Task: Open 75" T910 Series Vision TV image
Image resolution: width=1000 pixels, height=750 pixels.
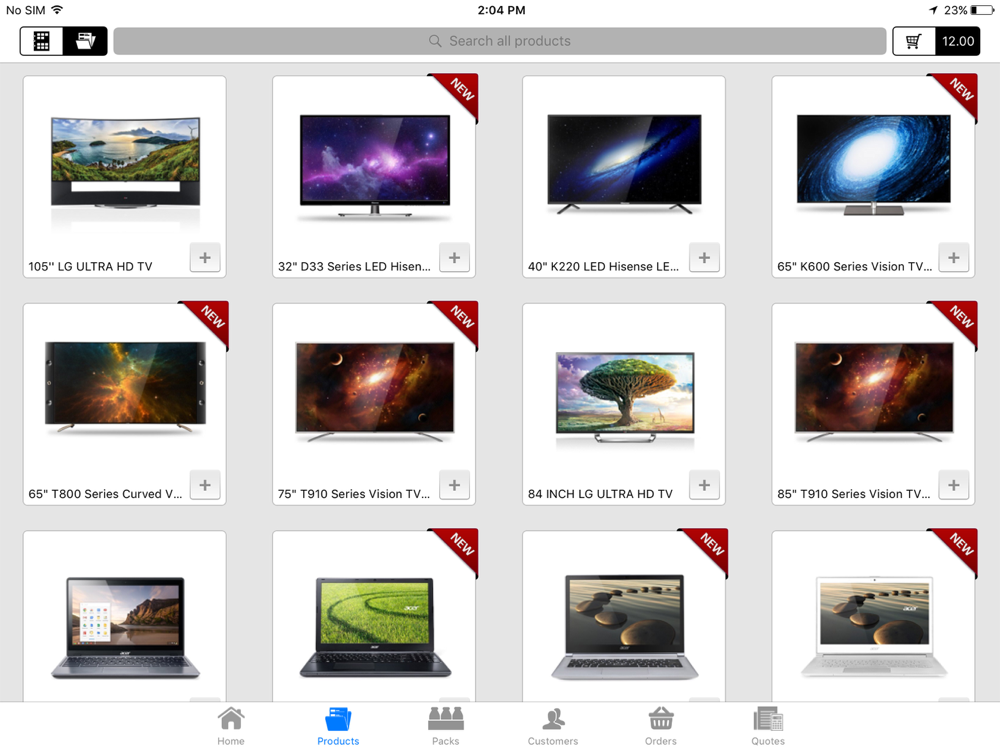Action: click(x=375, y=392)
